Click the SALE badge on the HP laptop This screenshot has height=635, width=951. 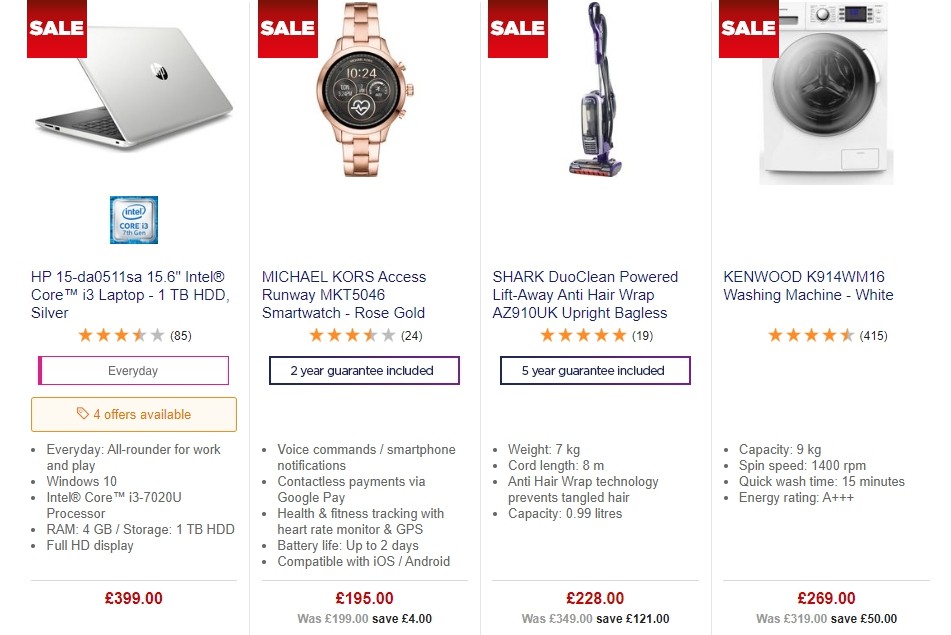click(56, 28)
